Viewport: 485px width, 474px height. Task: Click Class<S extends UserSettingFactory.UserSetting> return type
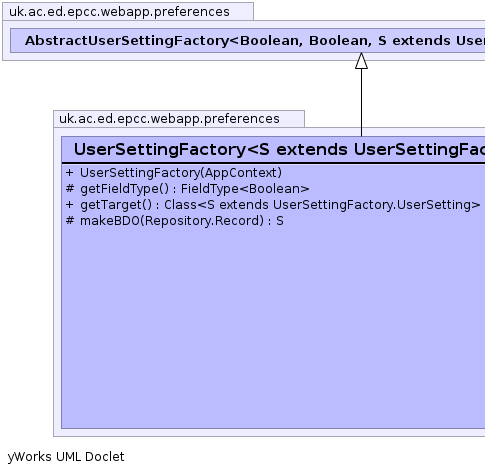coord(322,205)
